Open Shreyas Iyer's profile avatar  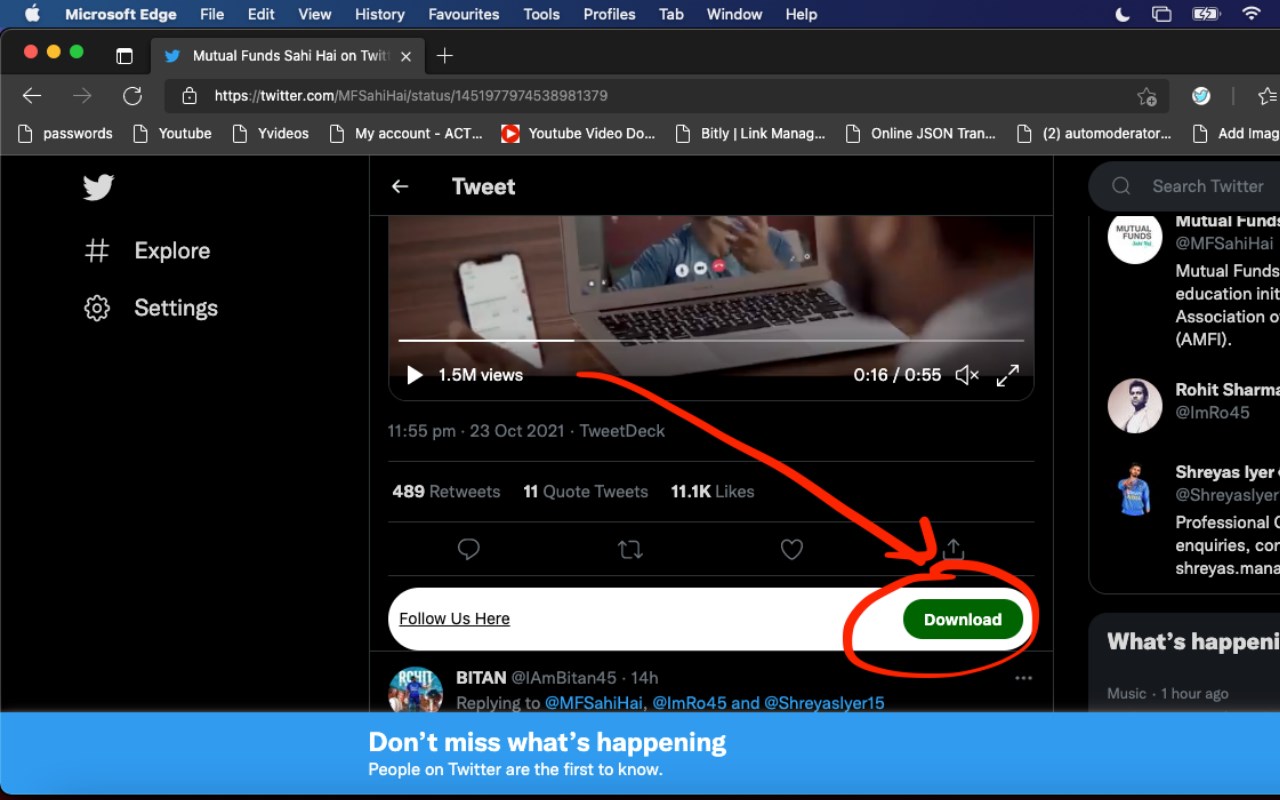[x=1135, y=489]
